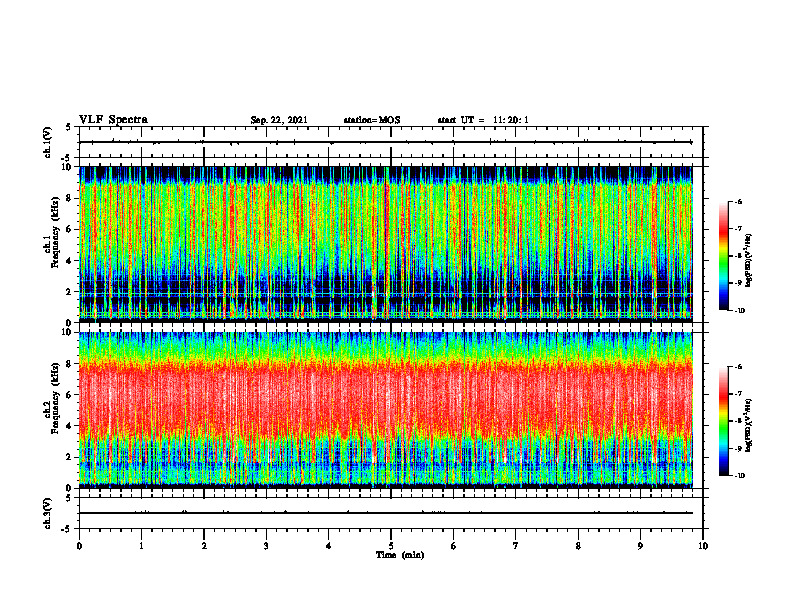Screen dimensions: 792x612
Task: Click the ch.2 frequency axis "6" tick label
Action: click(70, 395)
